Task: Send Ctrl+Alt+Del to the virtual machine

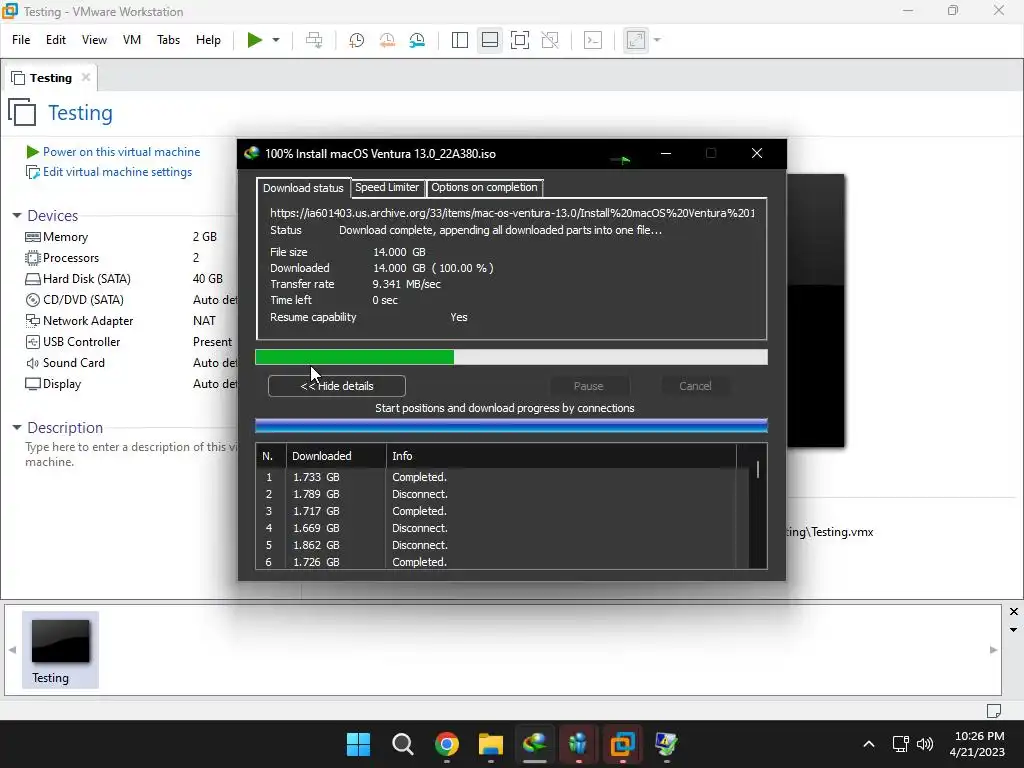Action: [314, 40]
